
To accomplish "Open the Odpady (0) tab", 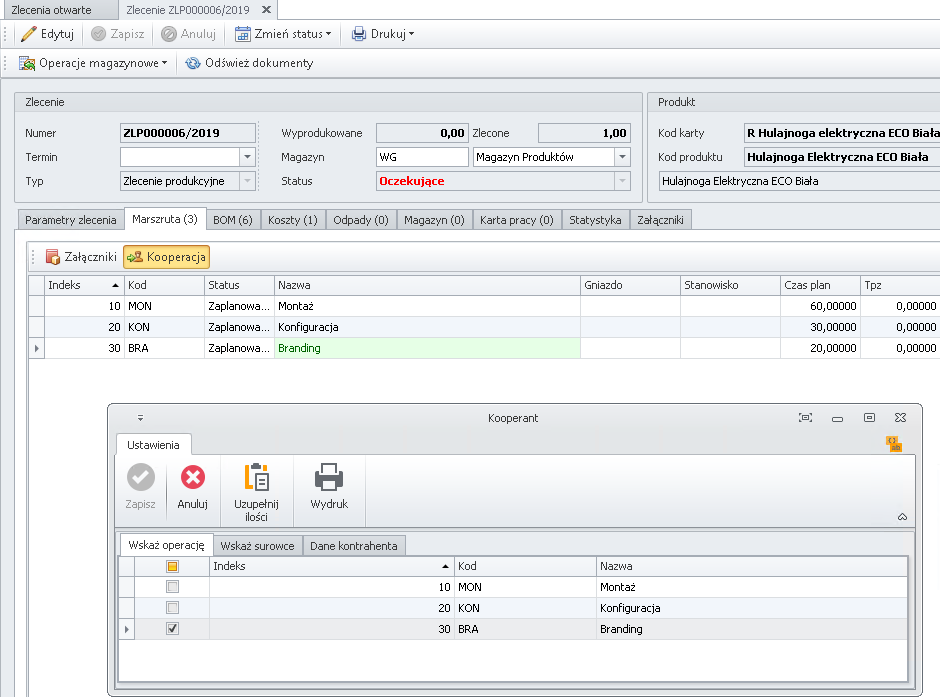I will tap(361, 220).
